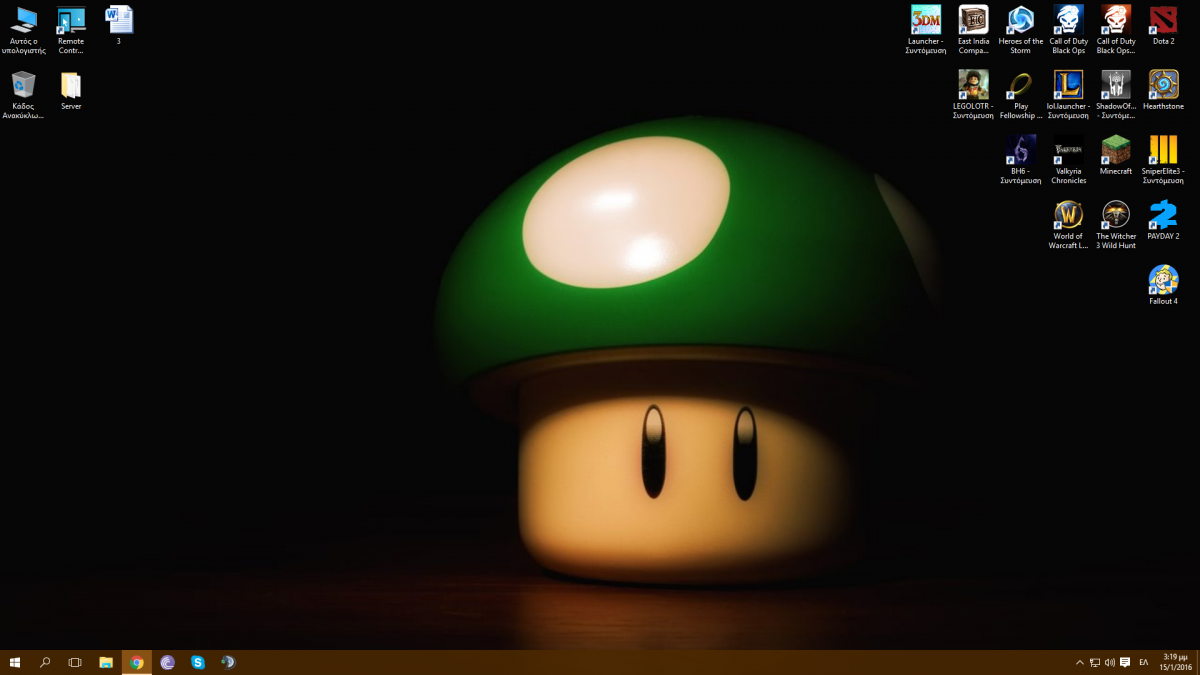This screenshot has width=1200, height=675.
Task: Select the 'Αυτός ο υπολογιστής' desktop icon
Action: point(23,30)
